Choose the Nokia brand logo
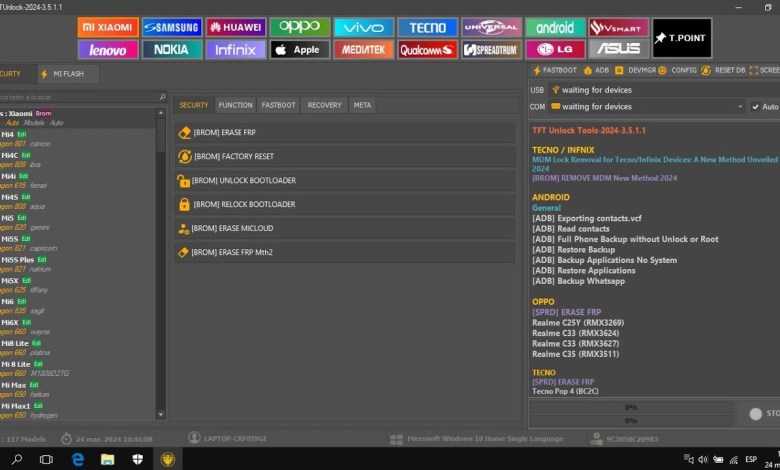780x470 pixels. click(172, 50)
